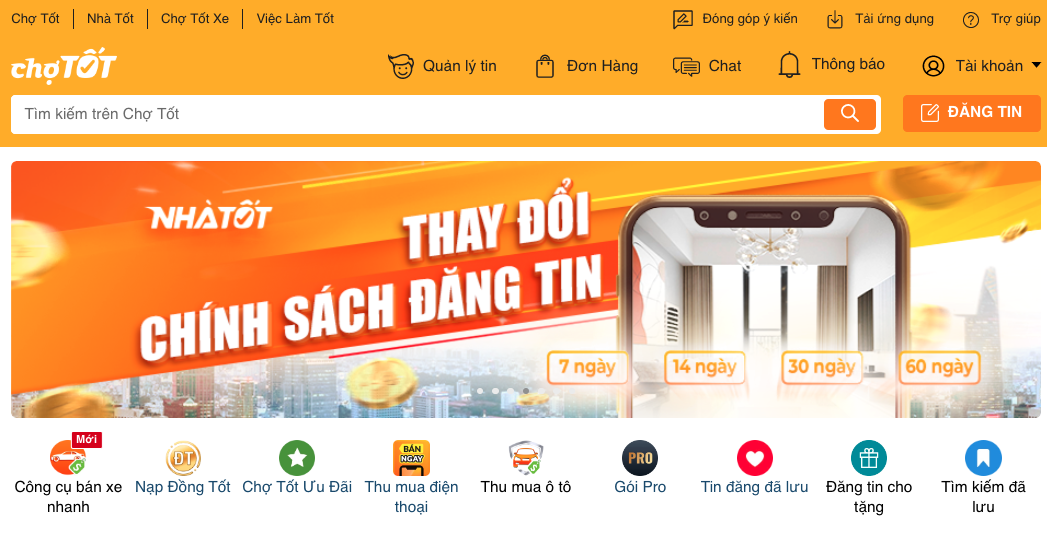Open Quản lý tin menu
1047x542 pixels.
[x=442, y=66]
